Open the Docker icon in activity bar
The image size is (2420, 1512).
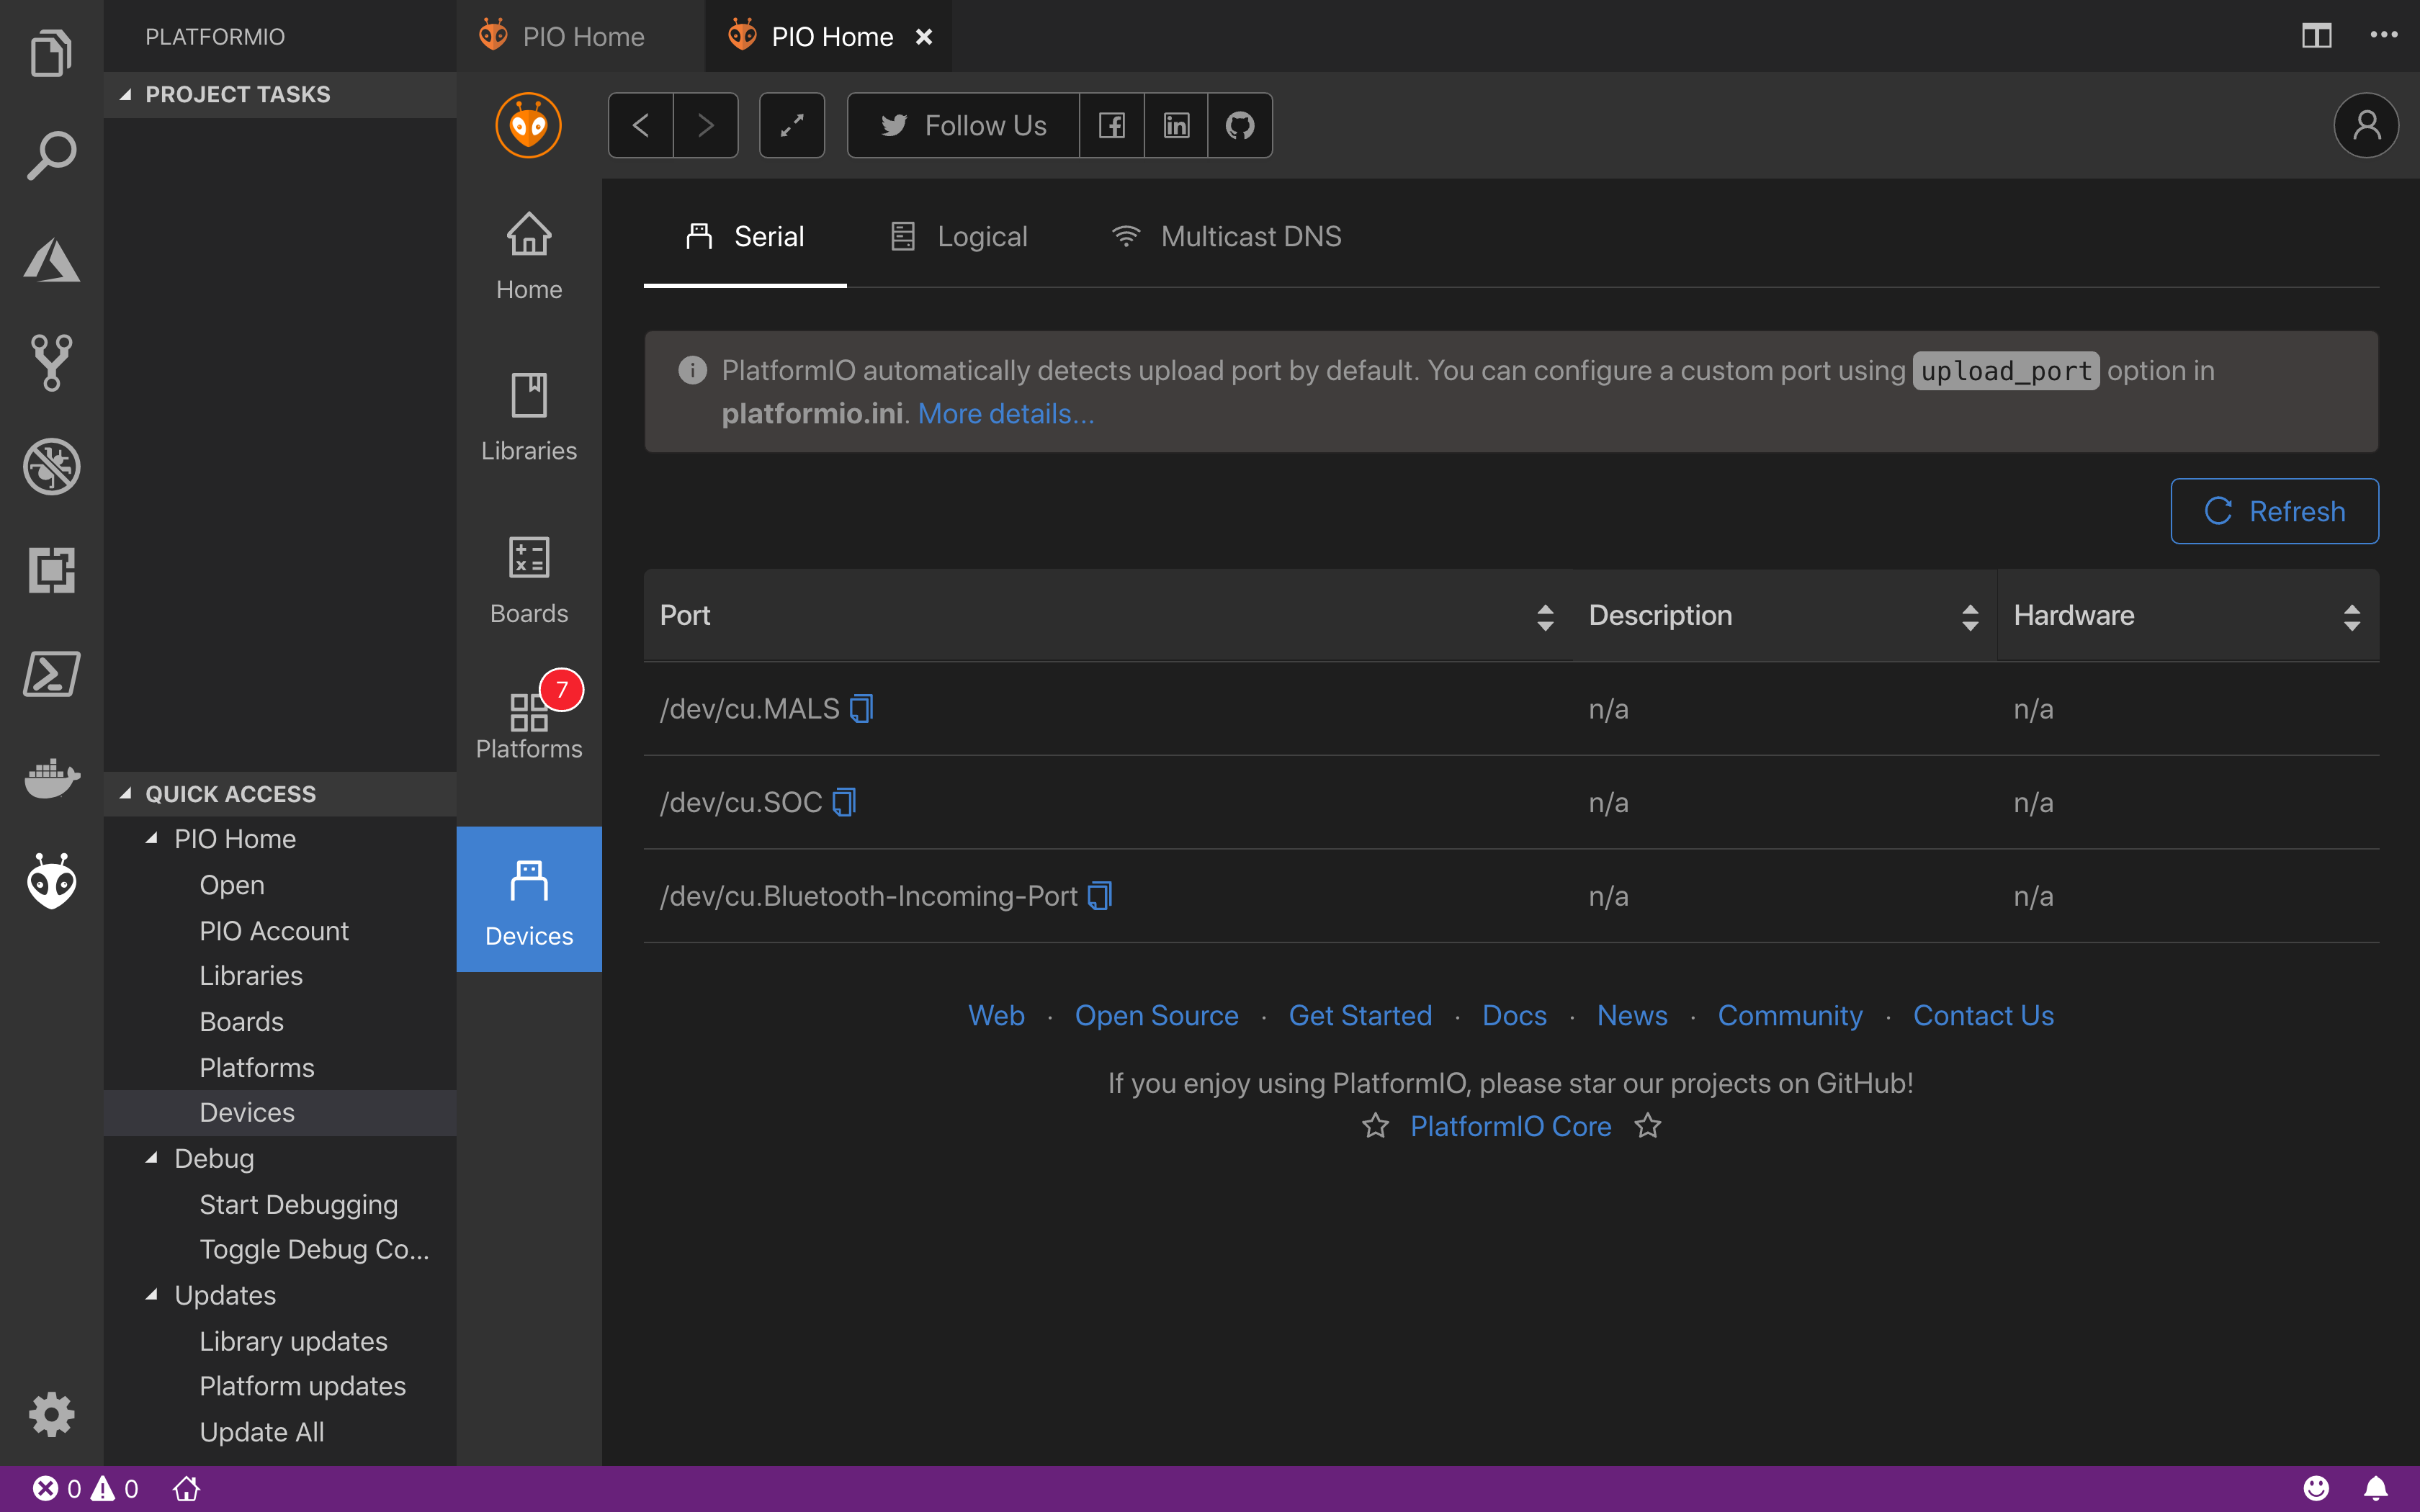click(51, 777)
